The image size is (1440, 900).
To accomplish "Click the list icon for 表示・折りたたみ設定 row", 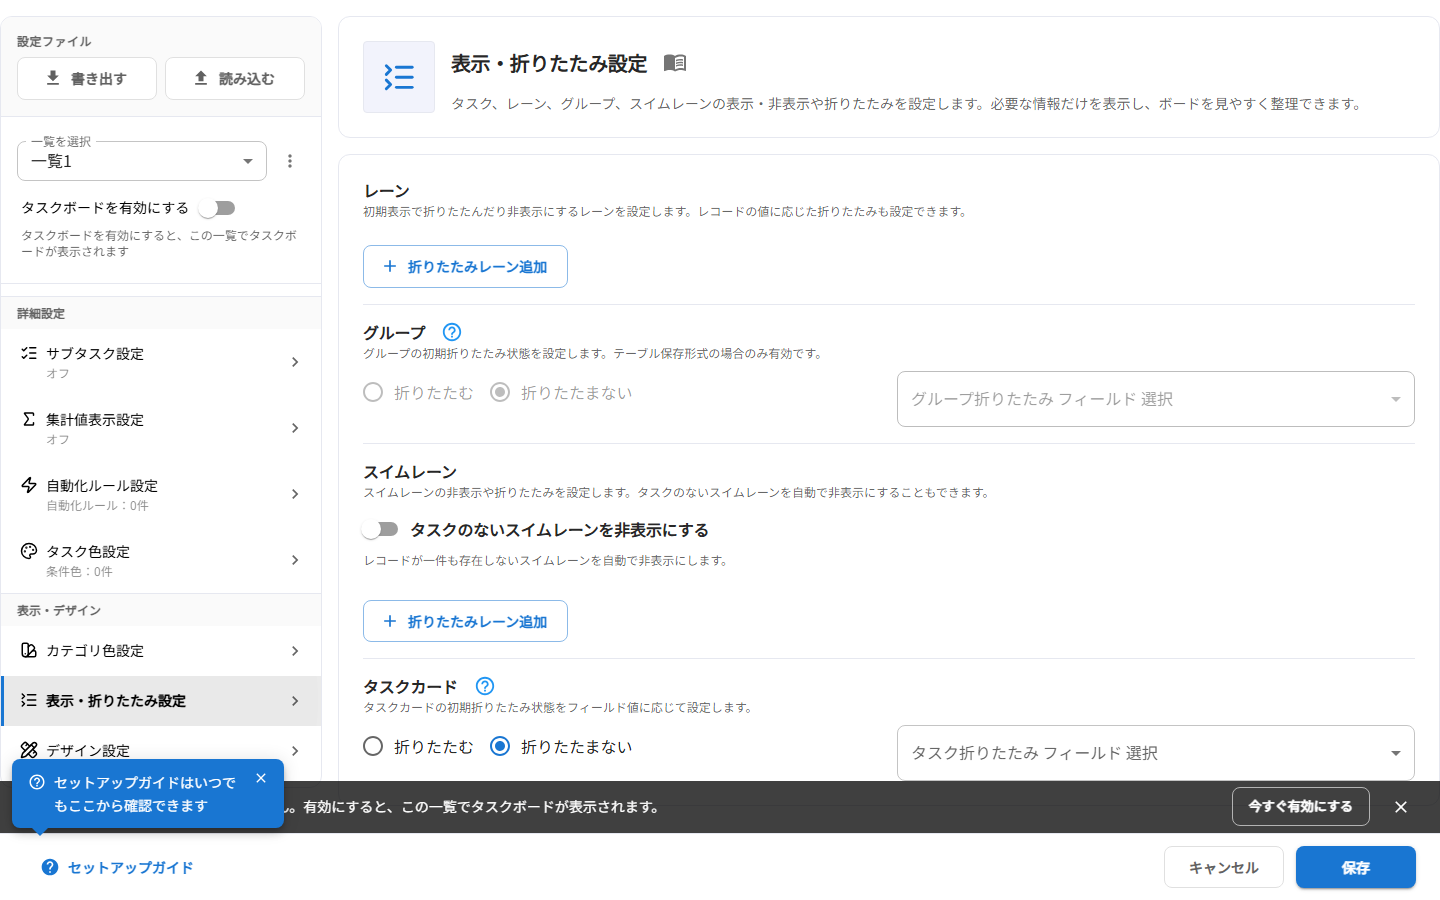I will coord(29,700).
